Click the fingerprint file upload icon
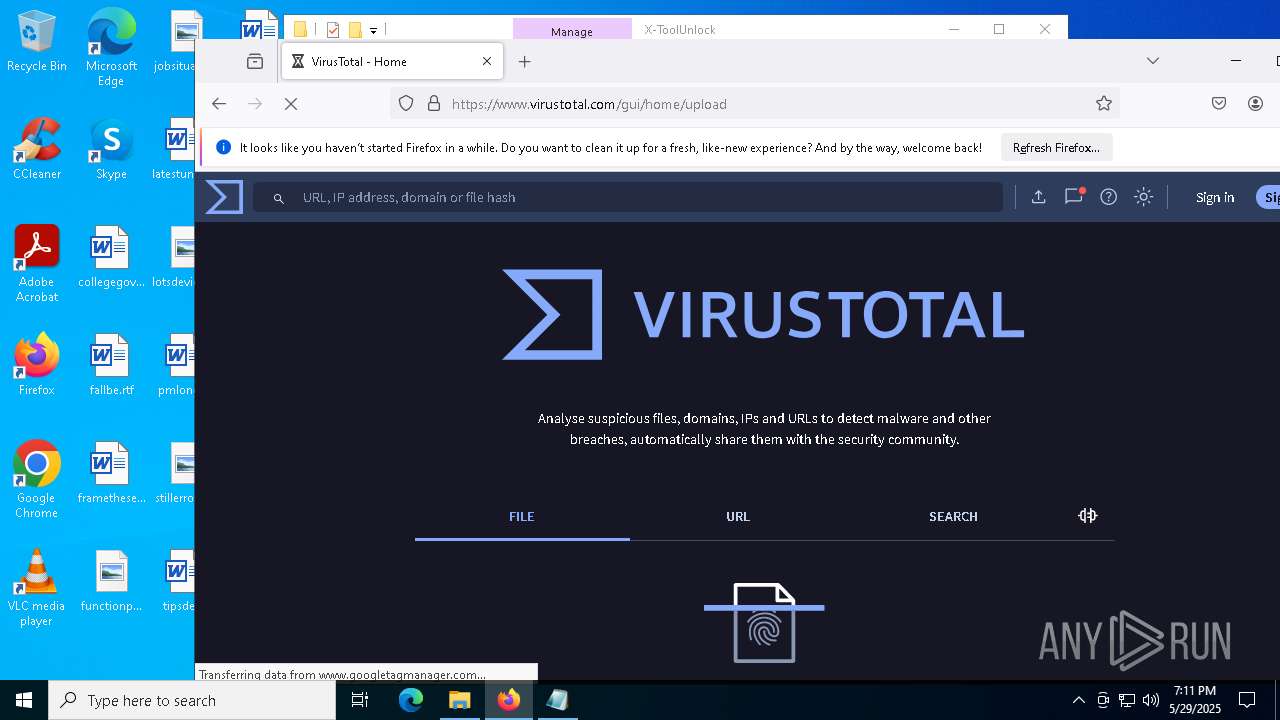This screenshot has width=1280, height=720. coord(764,622)
